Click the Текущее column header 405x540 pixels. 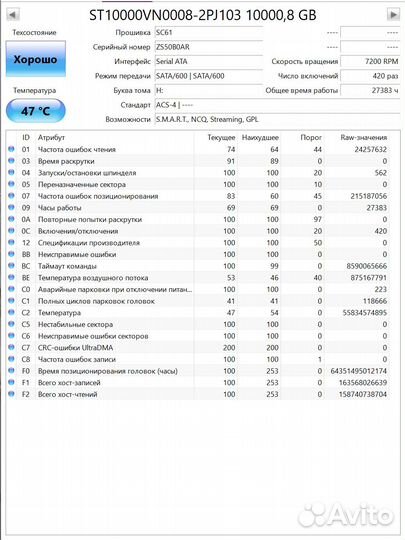click(221, 137)
